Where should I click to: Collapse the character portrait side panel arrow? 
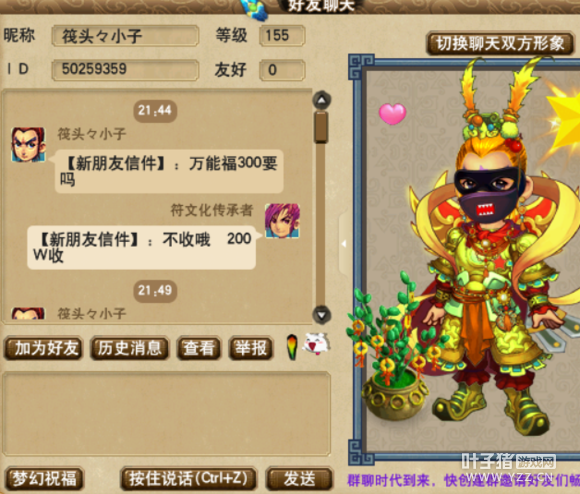click(344, 244)
